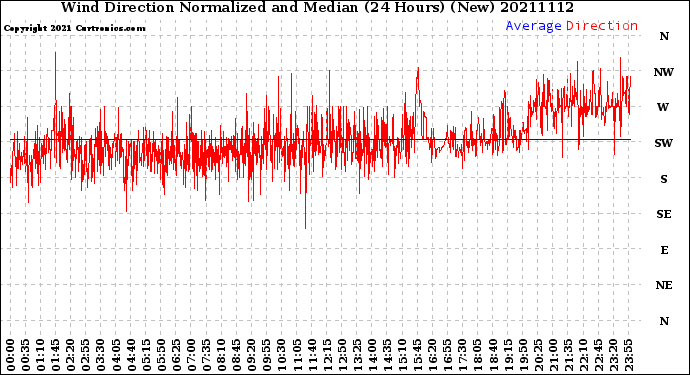Image resolution: width=690 pixels, height=375 pixels.
Task: Click the 18:05 time label
Action: [478, 355]
